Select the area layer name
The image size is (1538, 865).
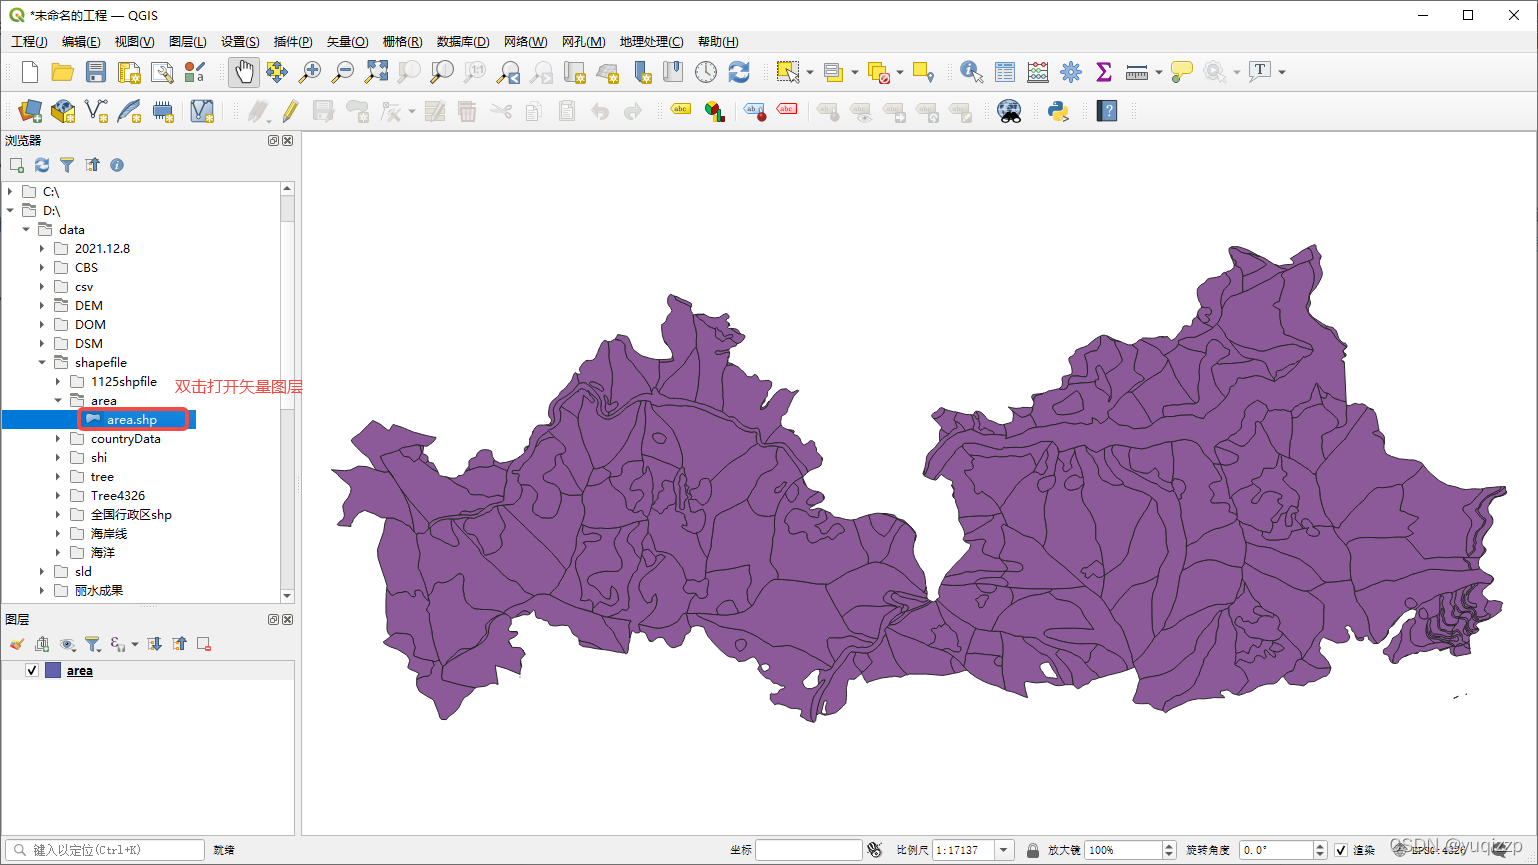click(80, 670)
